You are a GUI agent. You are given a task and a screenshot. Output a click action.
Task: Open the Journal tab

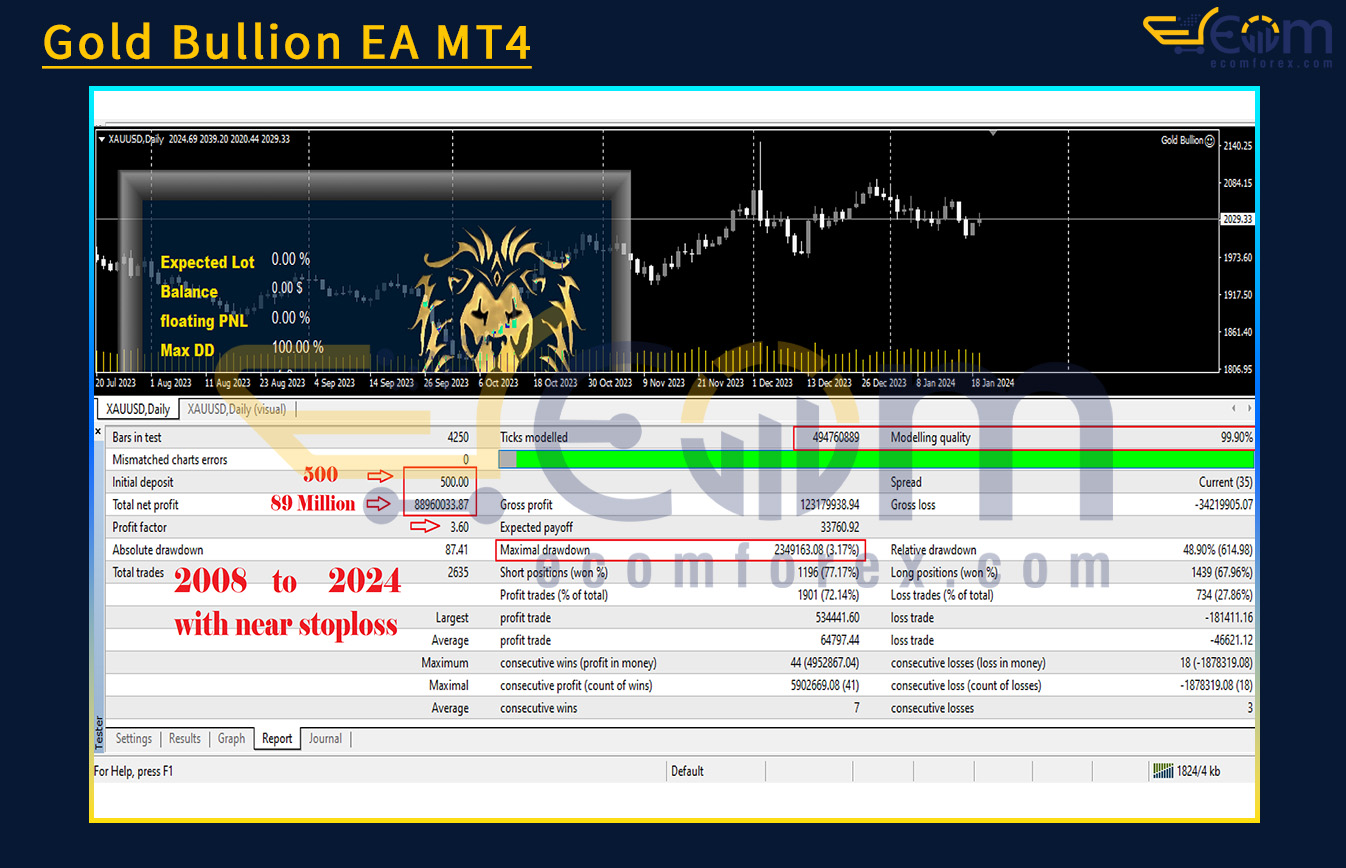coord(325,739)
